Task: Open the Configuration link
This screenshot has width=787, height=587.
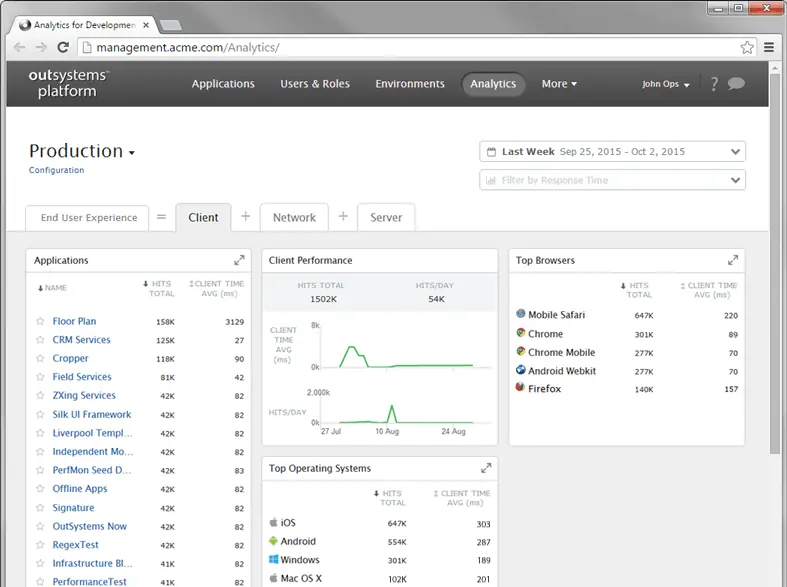Action: point(56,170)
